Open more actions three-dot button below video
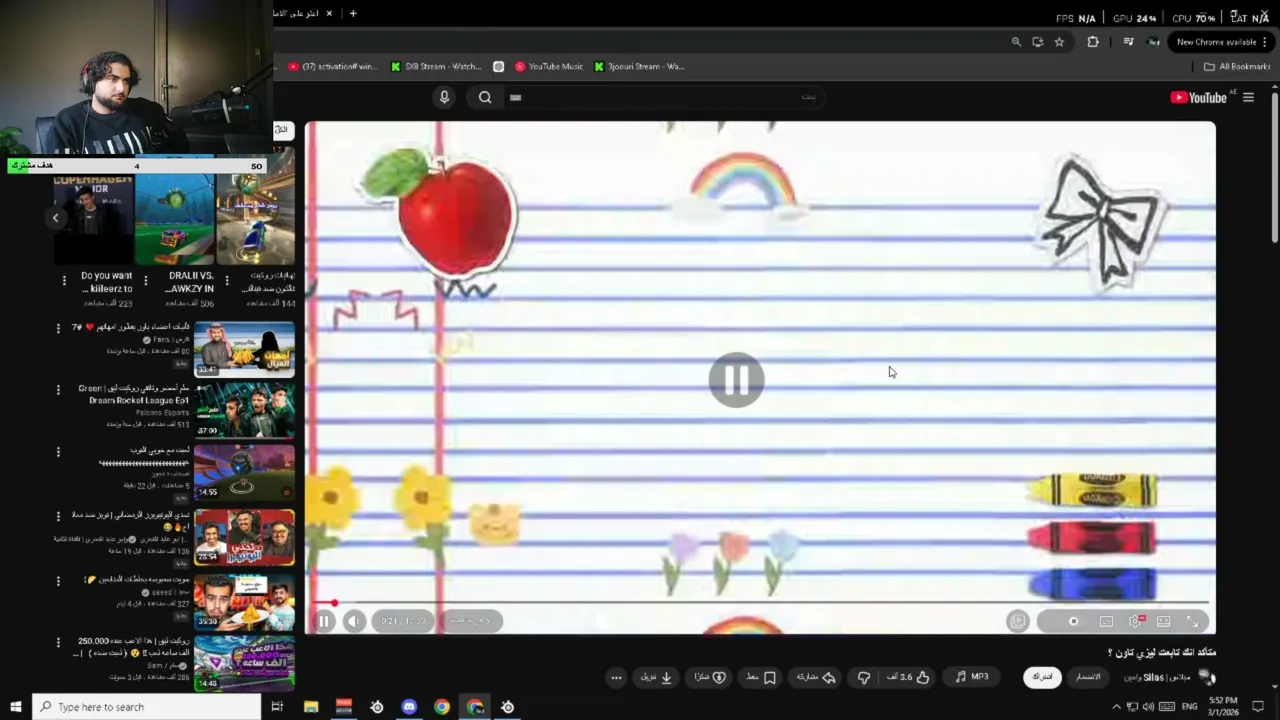Viewport: 1280px width, 720px height. [x=616, y=677]
